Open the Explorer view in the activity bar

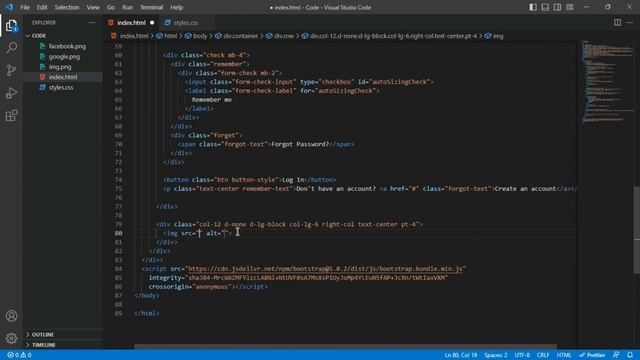point(11,26)
